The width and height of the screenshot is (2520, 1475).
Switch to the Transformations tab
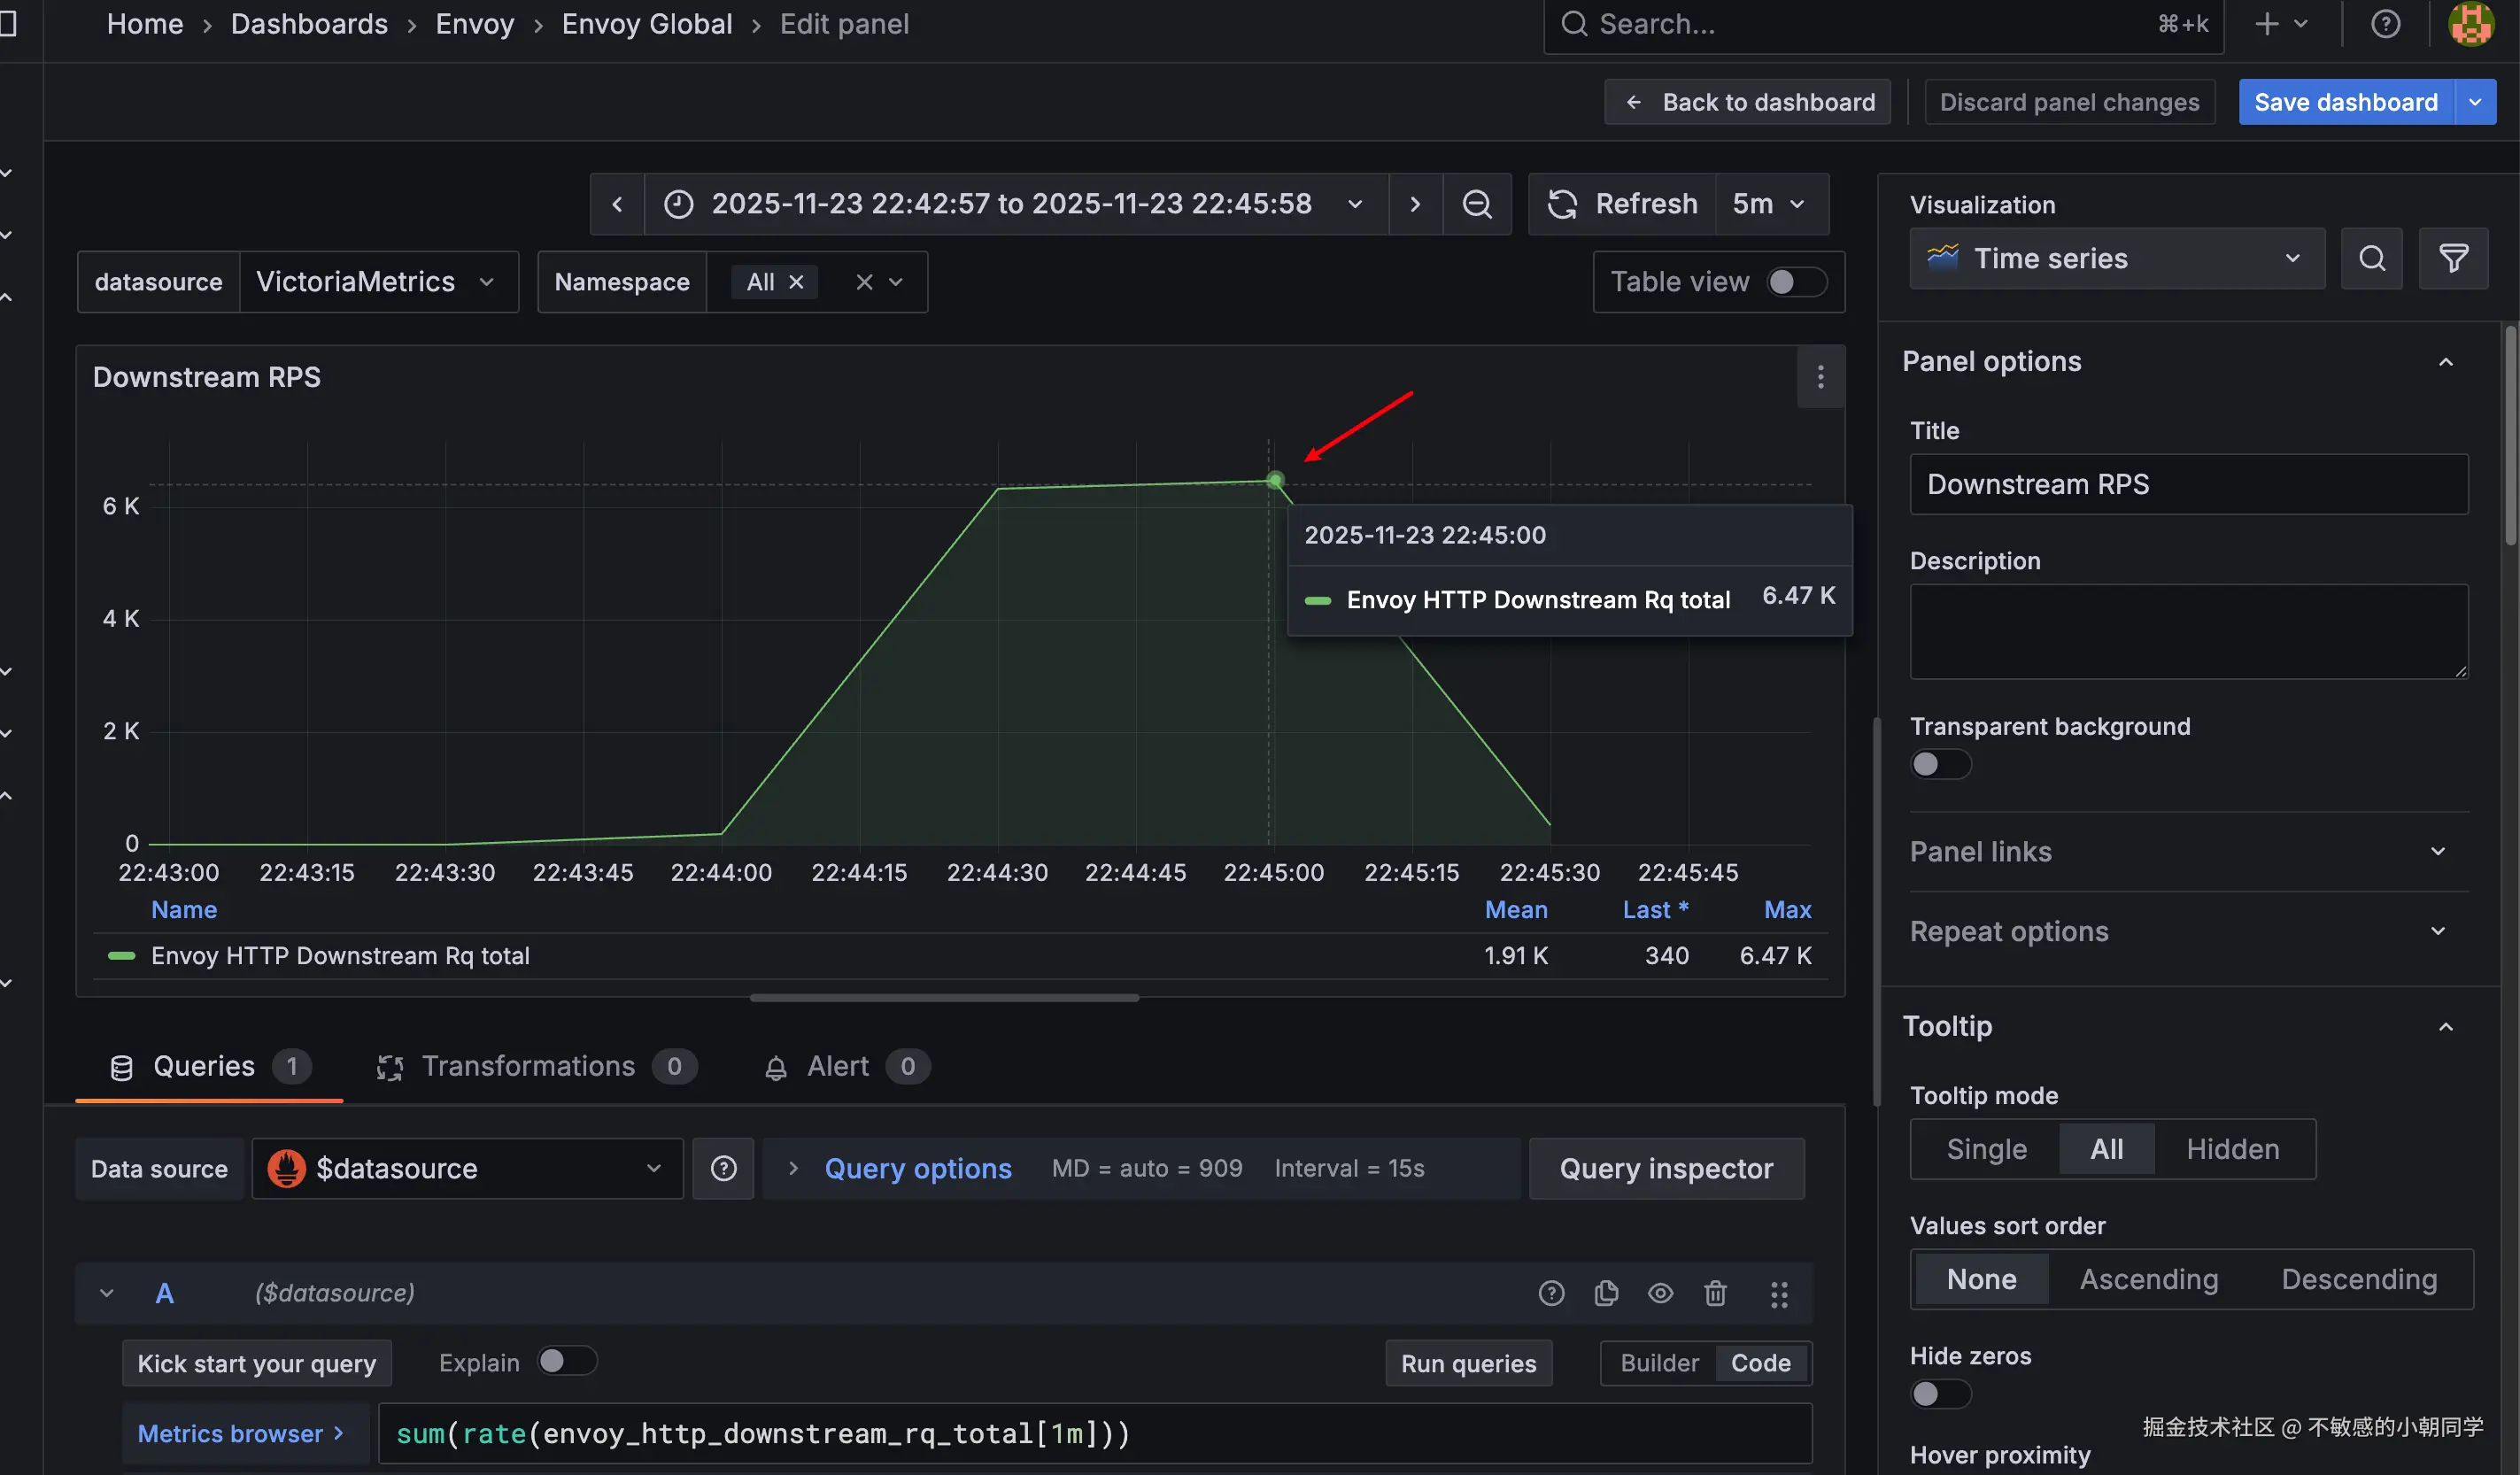[528, 1066]
